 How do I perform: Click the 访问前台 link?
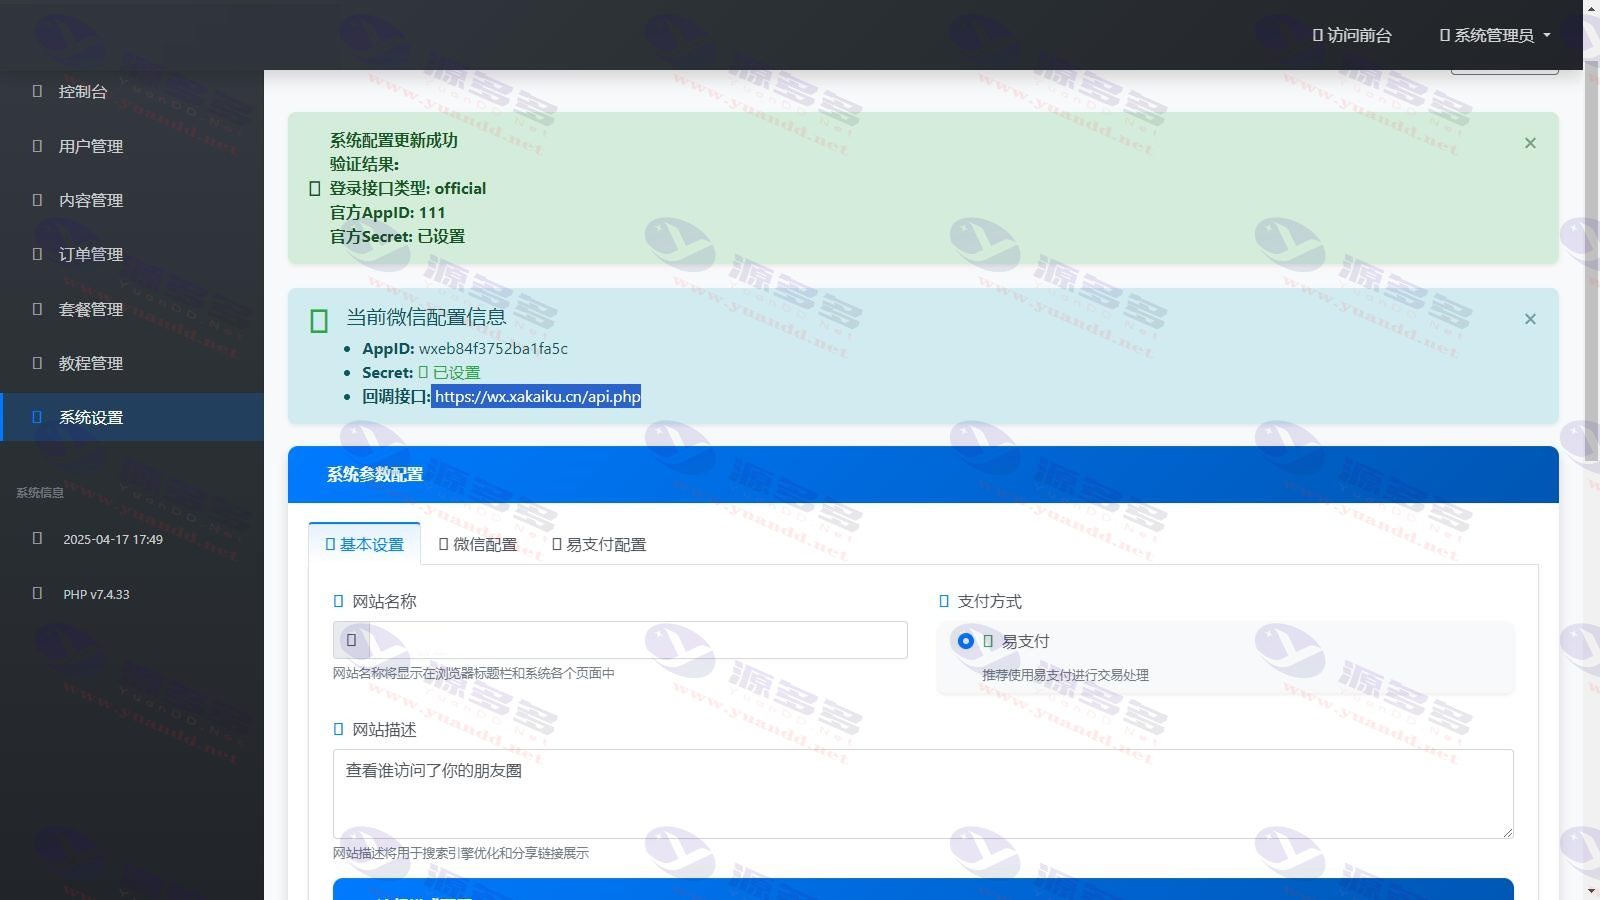1352,35
